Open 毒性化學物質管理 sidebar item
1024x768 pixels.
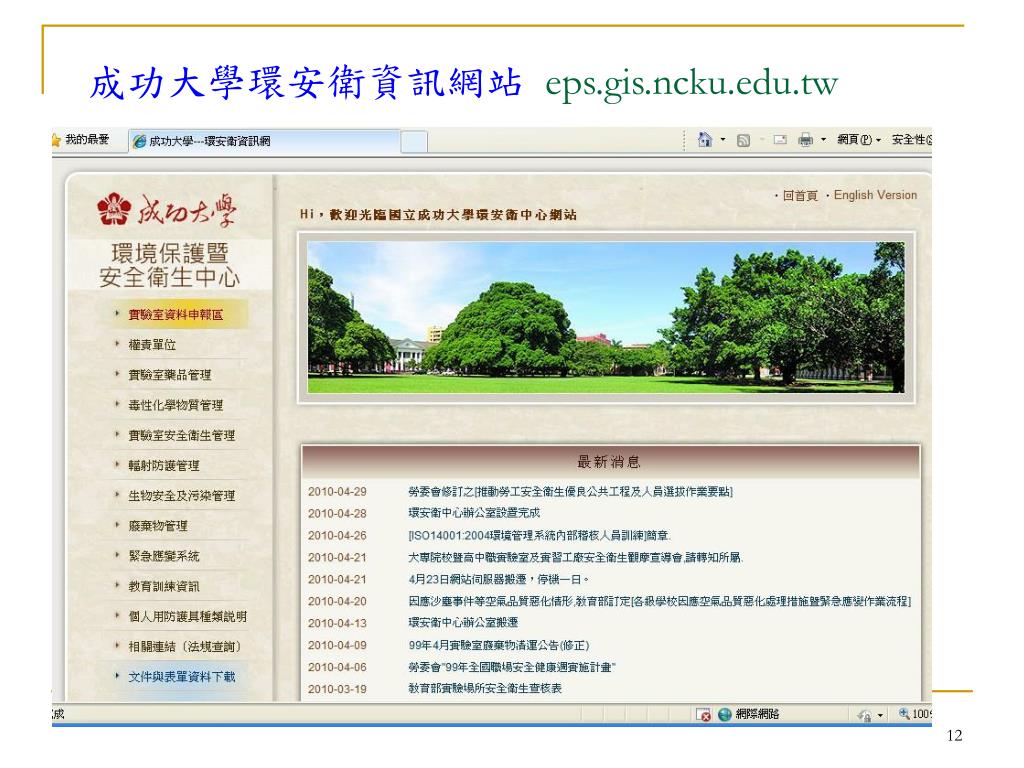point(176,405)
